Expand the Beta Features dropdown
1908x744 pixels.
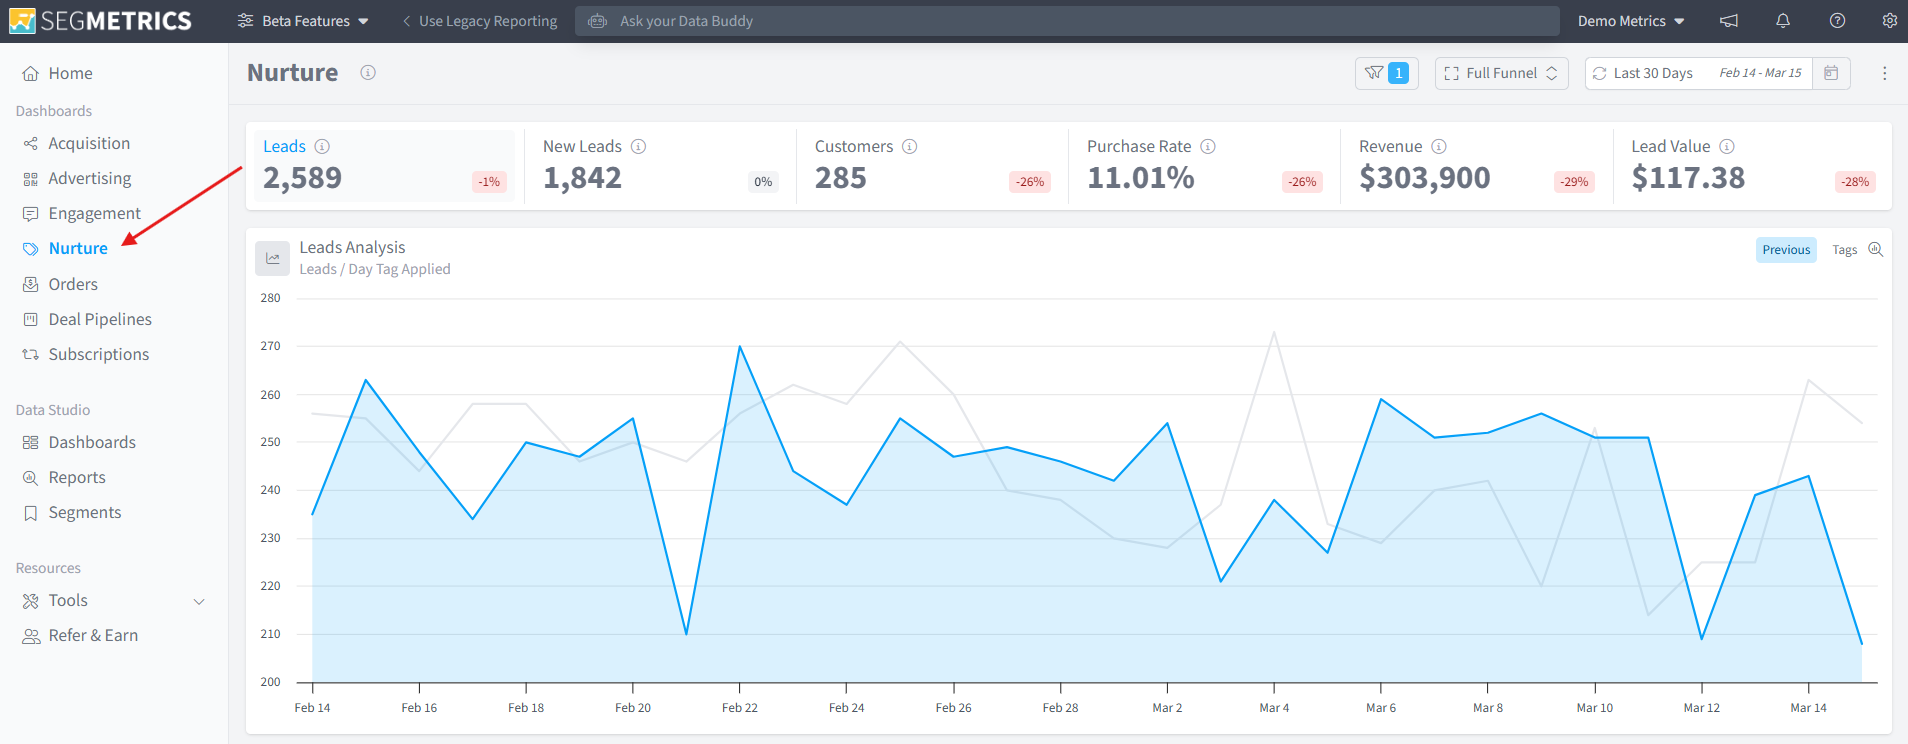[x=303, y=21]
